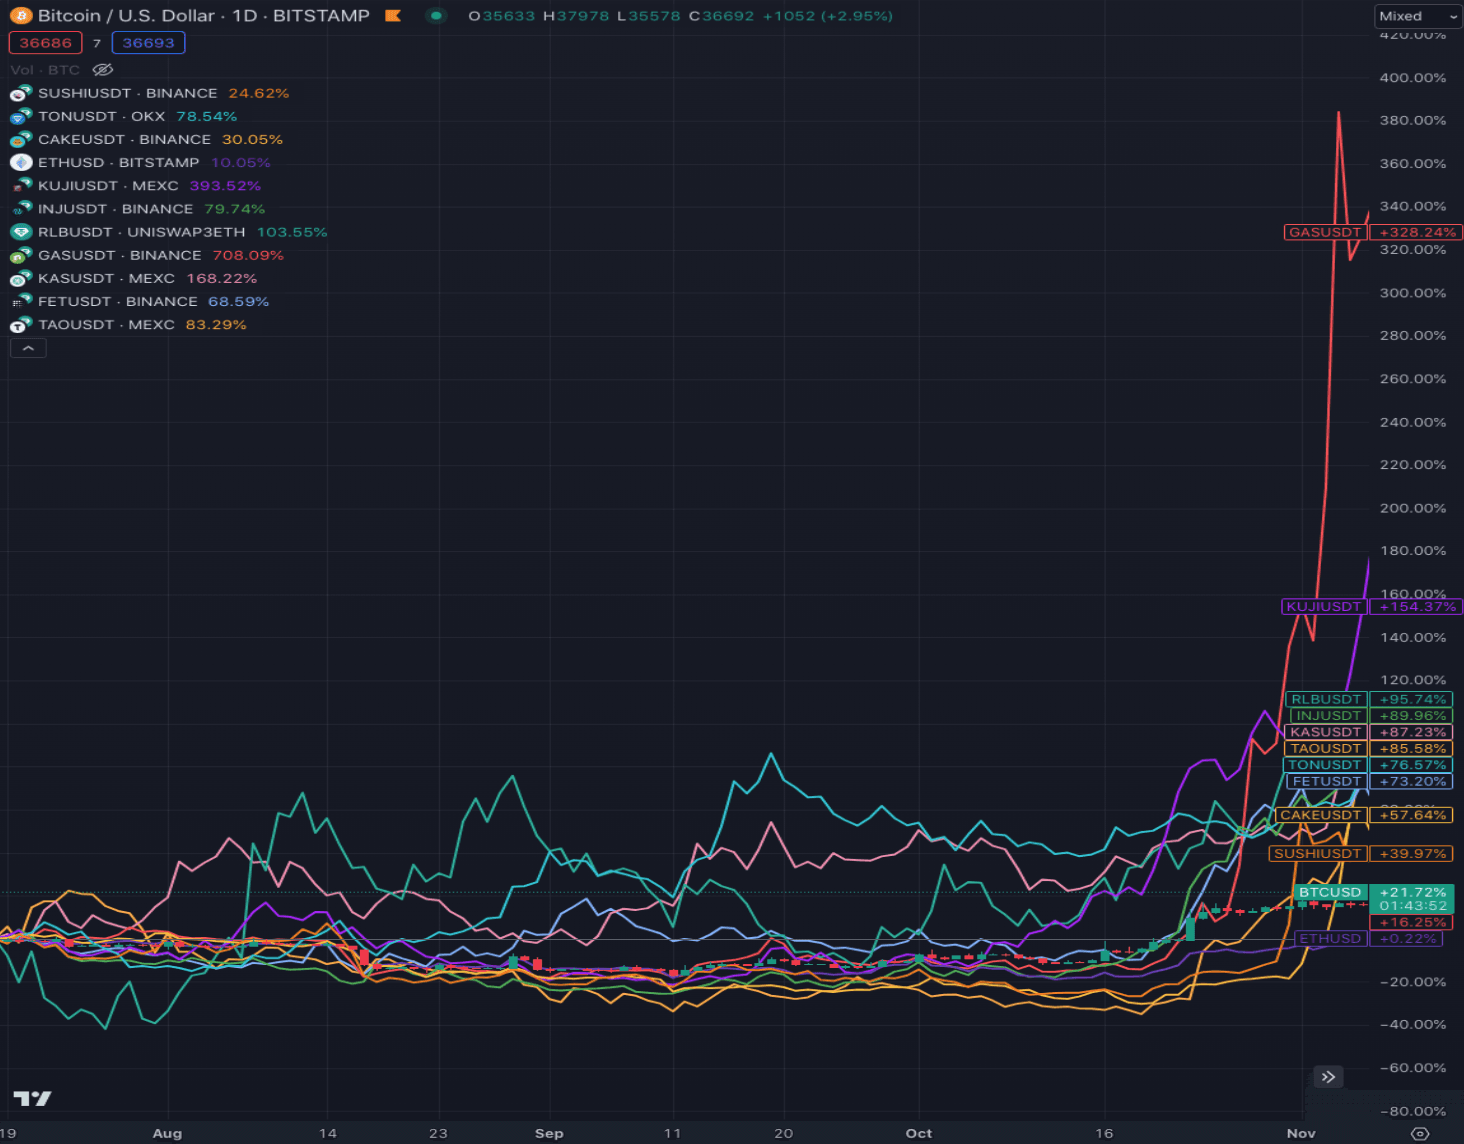Collapse the legend with the up chevron
The height and width of the screenshot is (1144, 1464).
[28, 348]
